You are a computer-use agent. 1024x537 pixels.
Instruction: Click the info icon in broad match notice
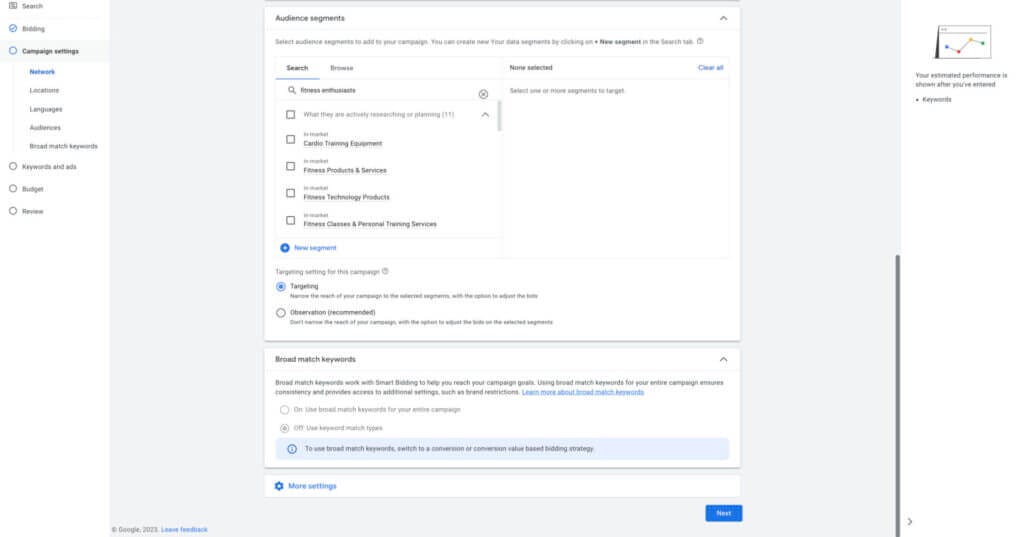click(x=292, y=449)
